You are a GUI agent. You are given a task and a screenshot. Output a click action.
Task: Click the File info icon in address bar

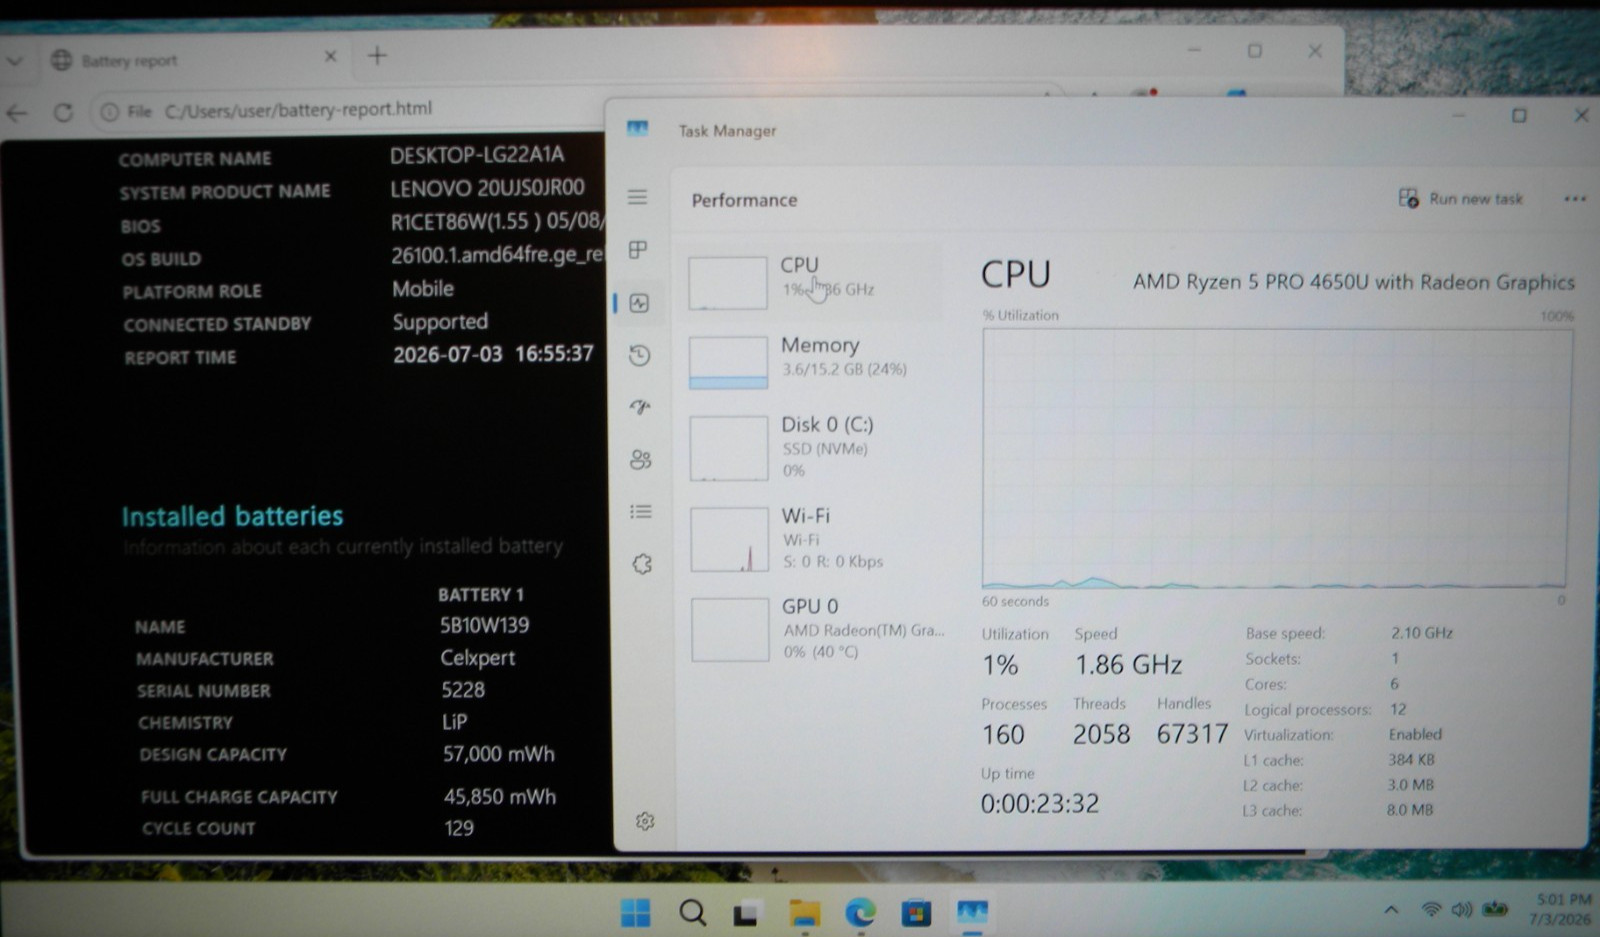109,111
